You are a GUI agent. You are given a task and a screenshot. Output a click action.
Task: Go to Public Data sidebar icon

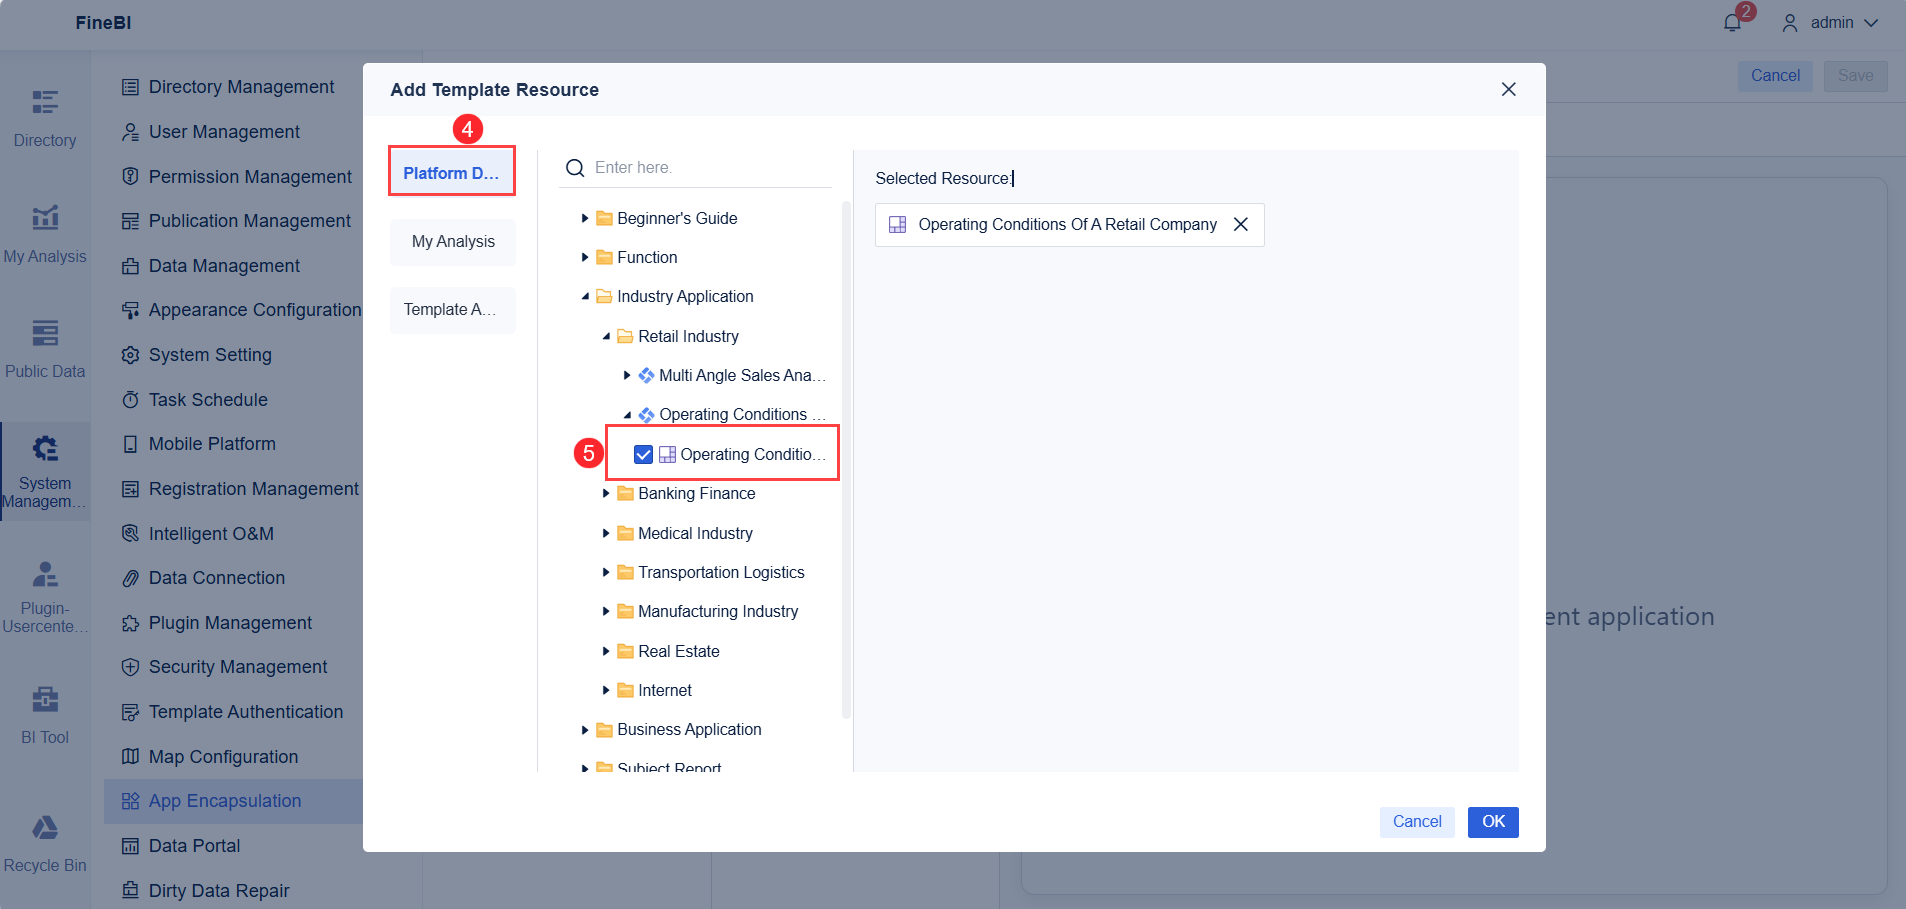pyautogui.click(x=45, y=332)
